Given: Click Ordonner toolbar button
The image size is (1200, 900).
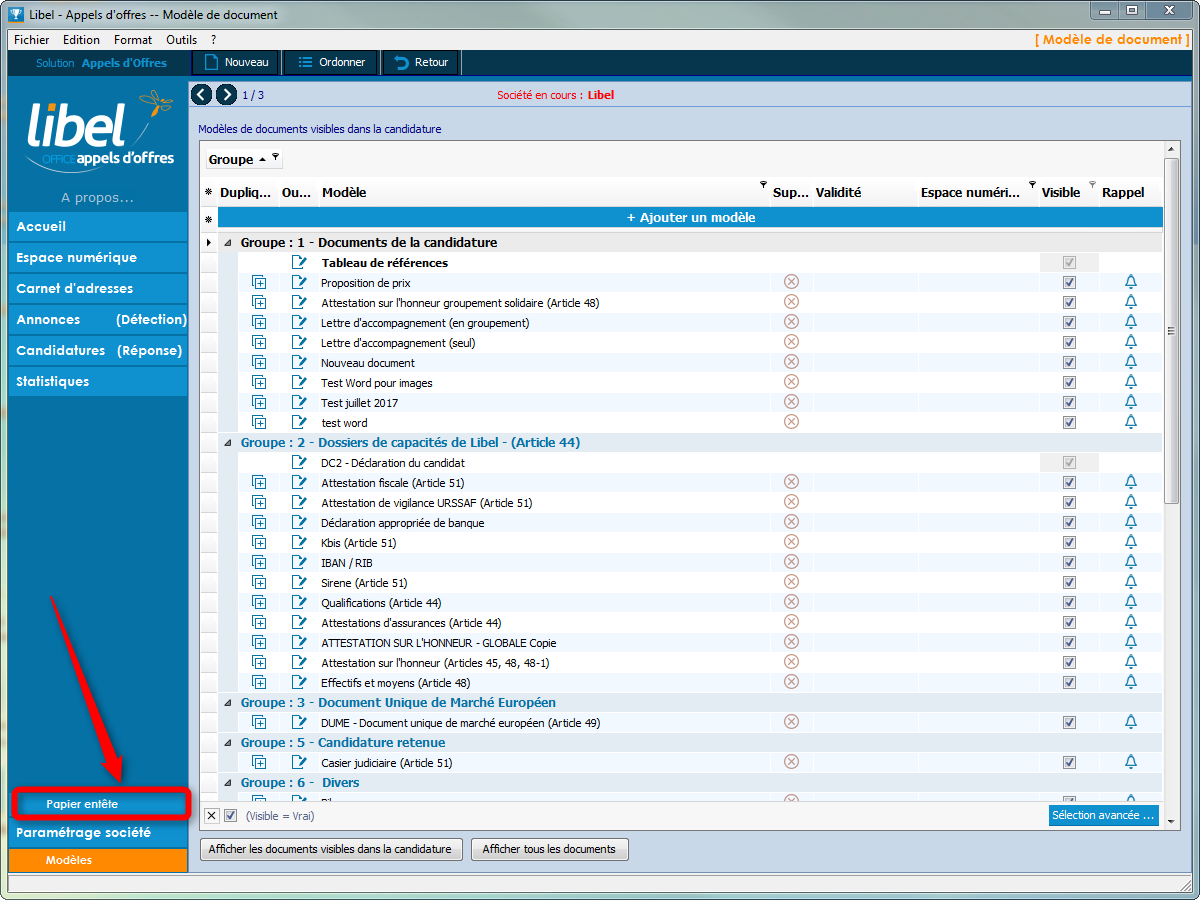Looking at the screenshot, I should point(331,62).
